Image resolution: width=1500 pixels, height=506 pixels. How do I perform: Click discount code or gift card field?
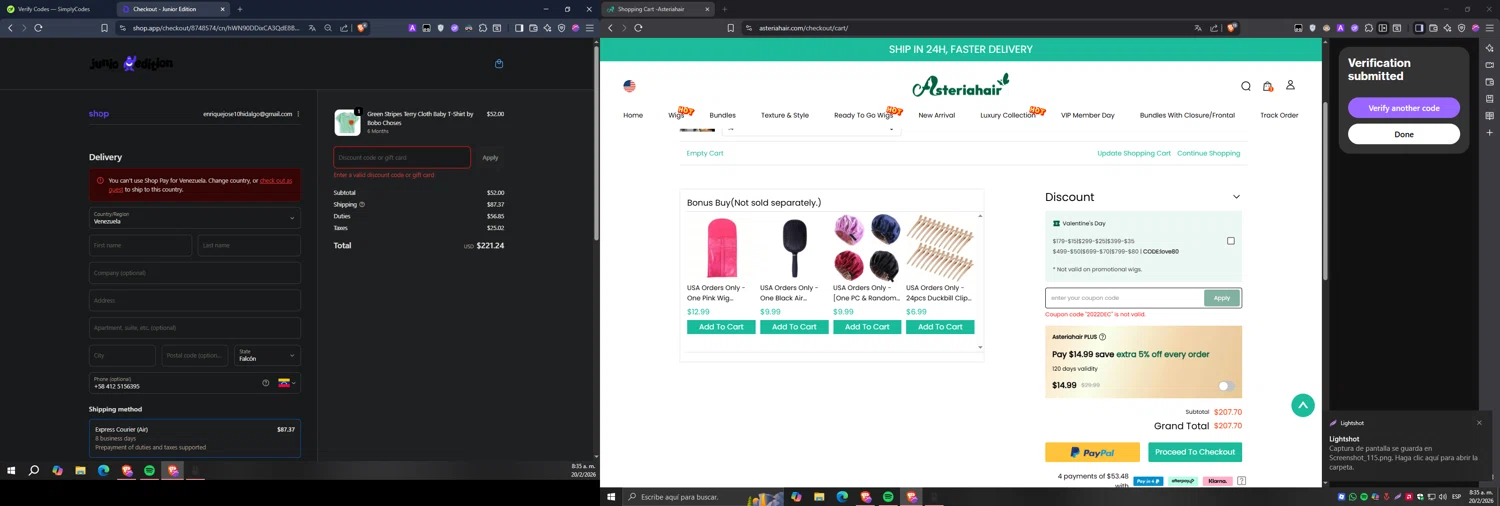tap(402, 157)
